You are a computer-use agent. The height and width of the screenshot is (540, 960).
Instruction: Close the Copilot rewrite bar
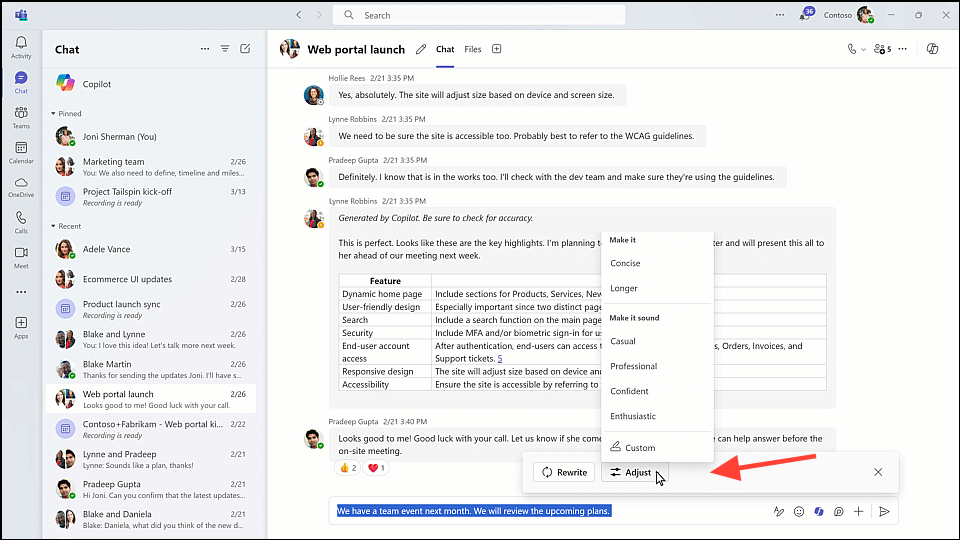878,472
